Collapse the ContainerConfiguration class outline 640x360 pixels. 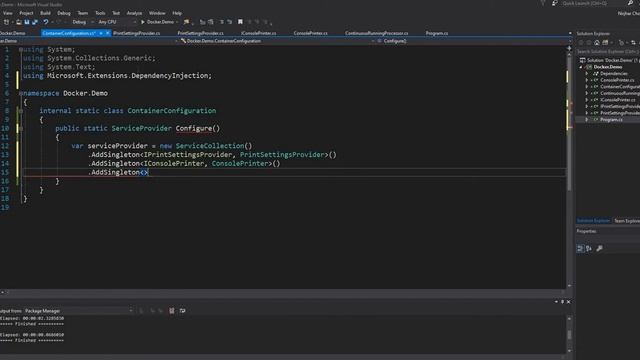pos(20,111)
